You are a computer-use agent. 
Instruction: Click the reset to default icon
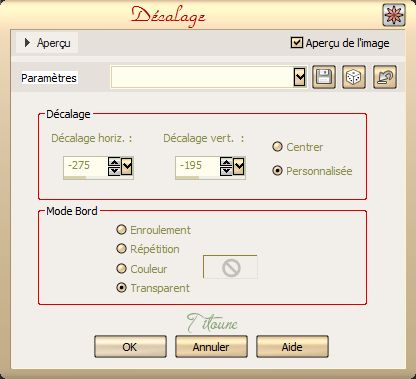coord(385,77)
